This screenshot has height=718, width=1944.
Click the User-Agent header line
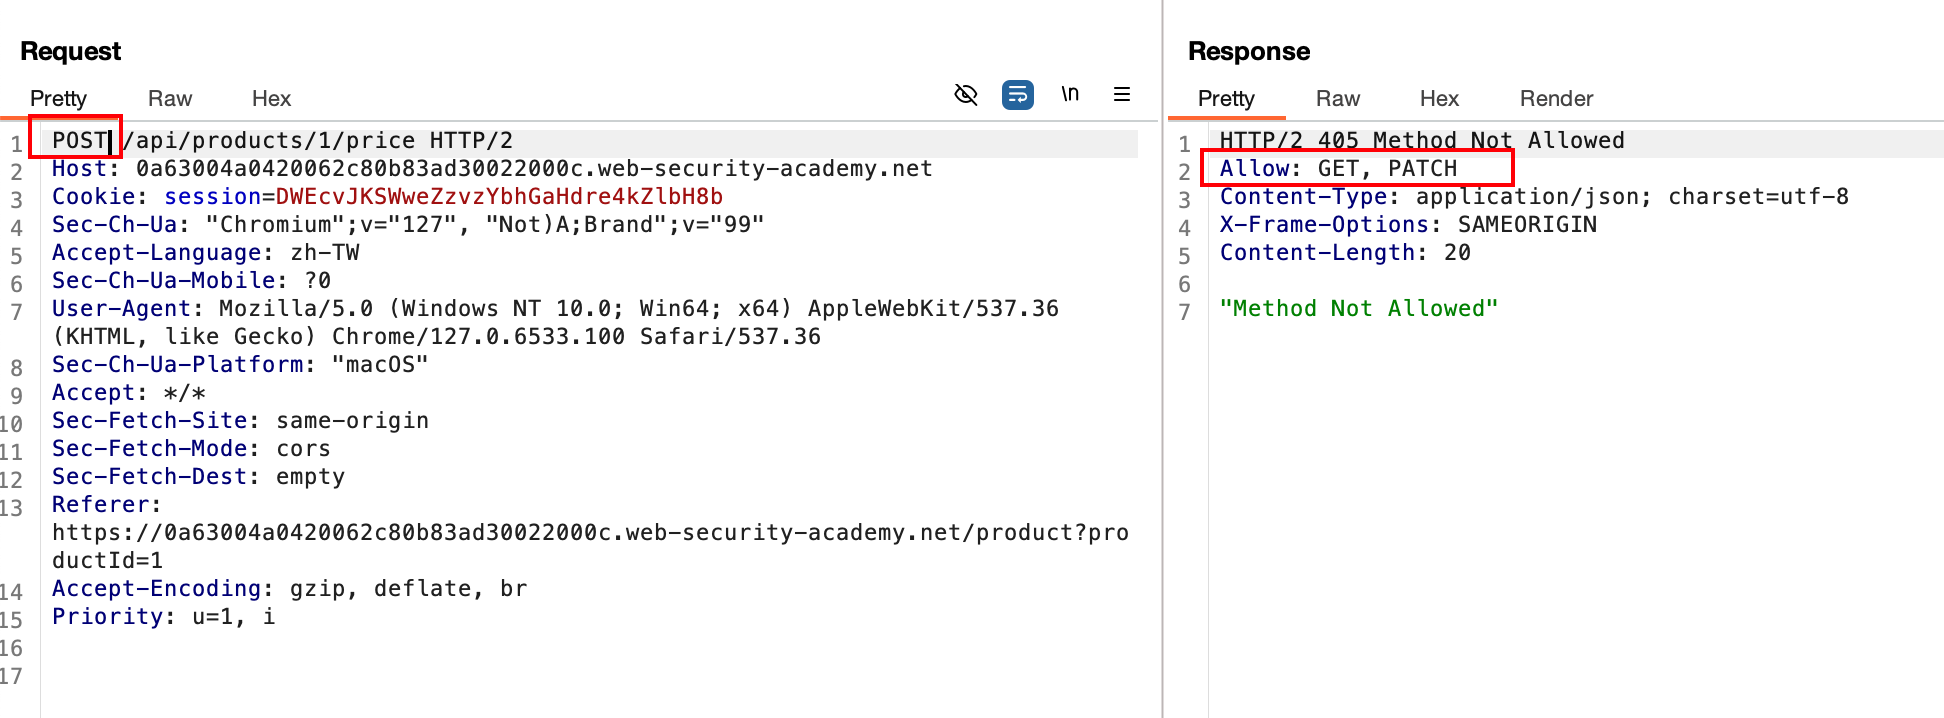(x=555, y=309)
